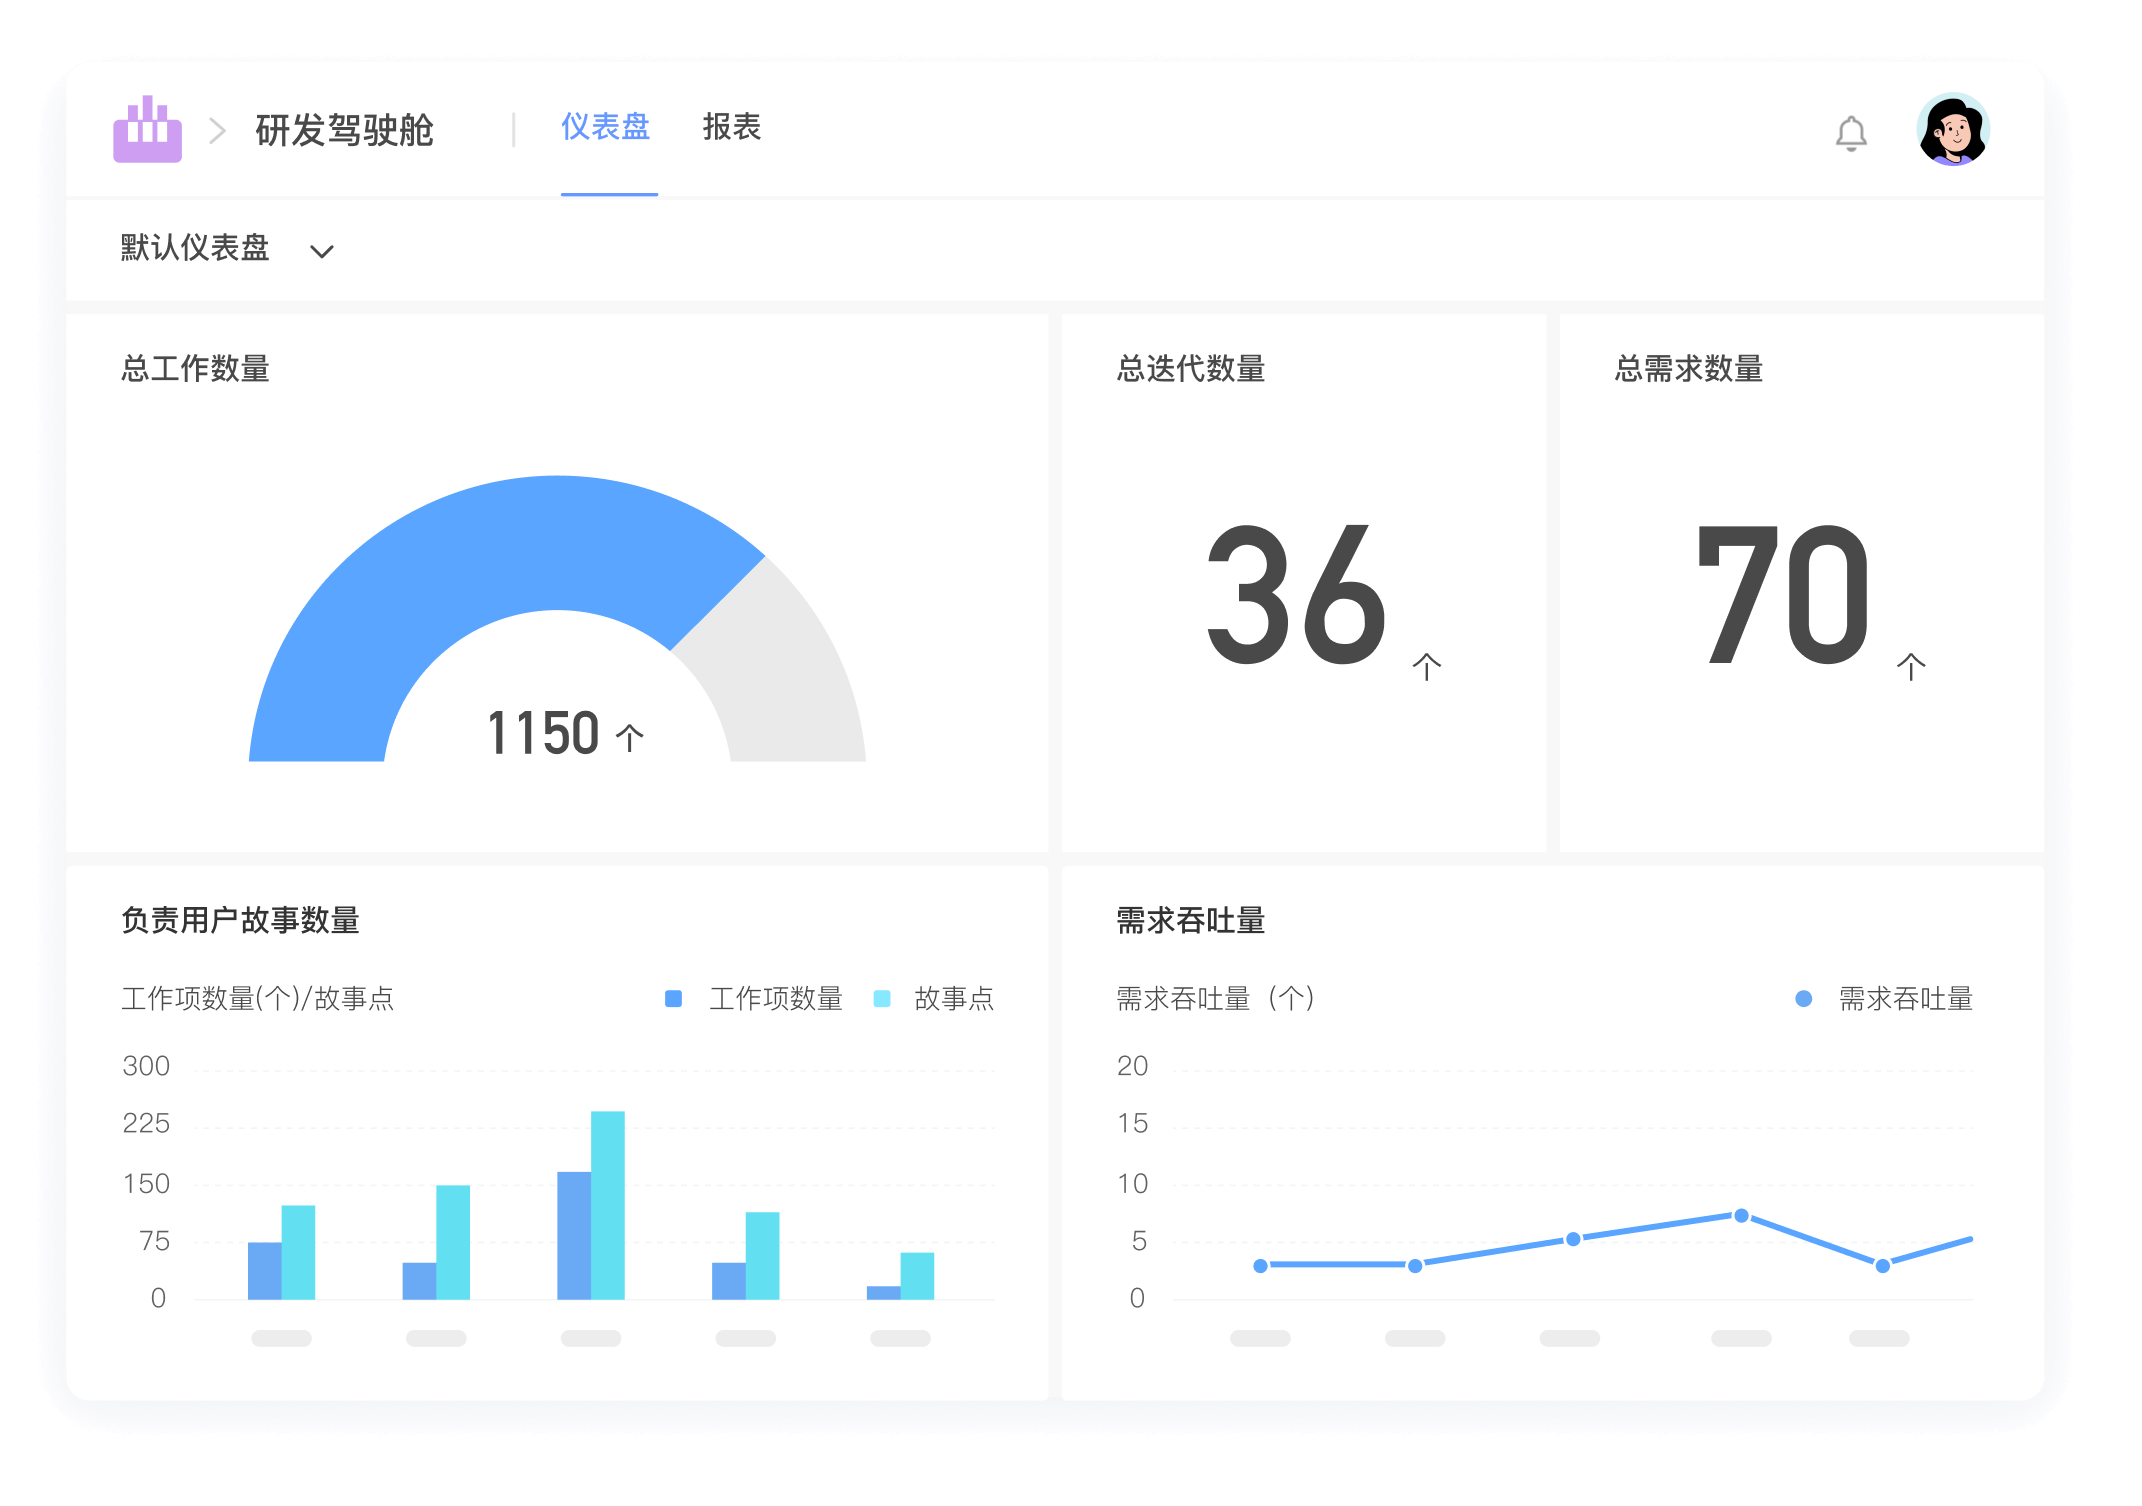The height and width of the screenshot is (1506, 2142).
Task: Click the blue dot legend icon for 需求吞吐量
Action: tap(1803, 997)
